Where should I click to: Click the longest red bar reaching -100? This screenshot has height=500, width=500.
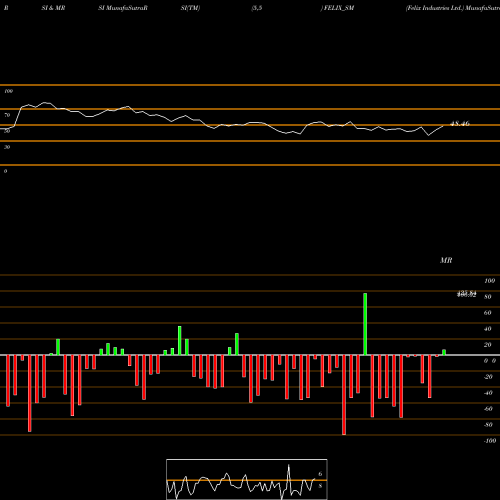pyautogui.click(x=344, y=395)
